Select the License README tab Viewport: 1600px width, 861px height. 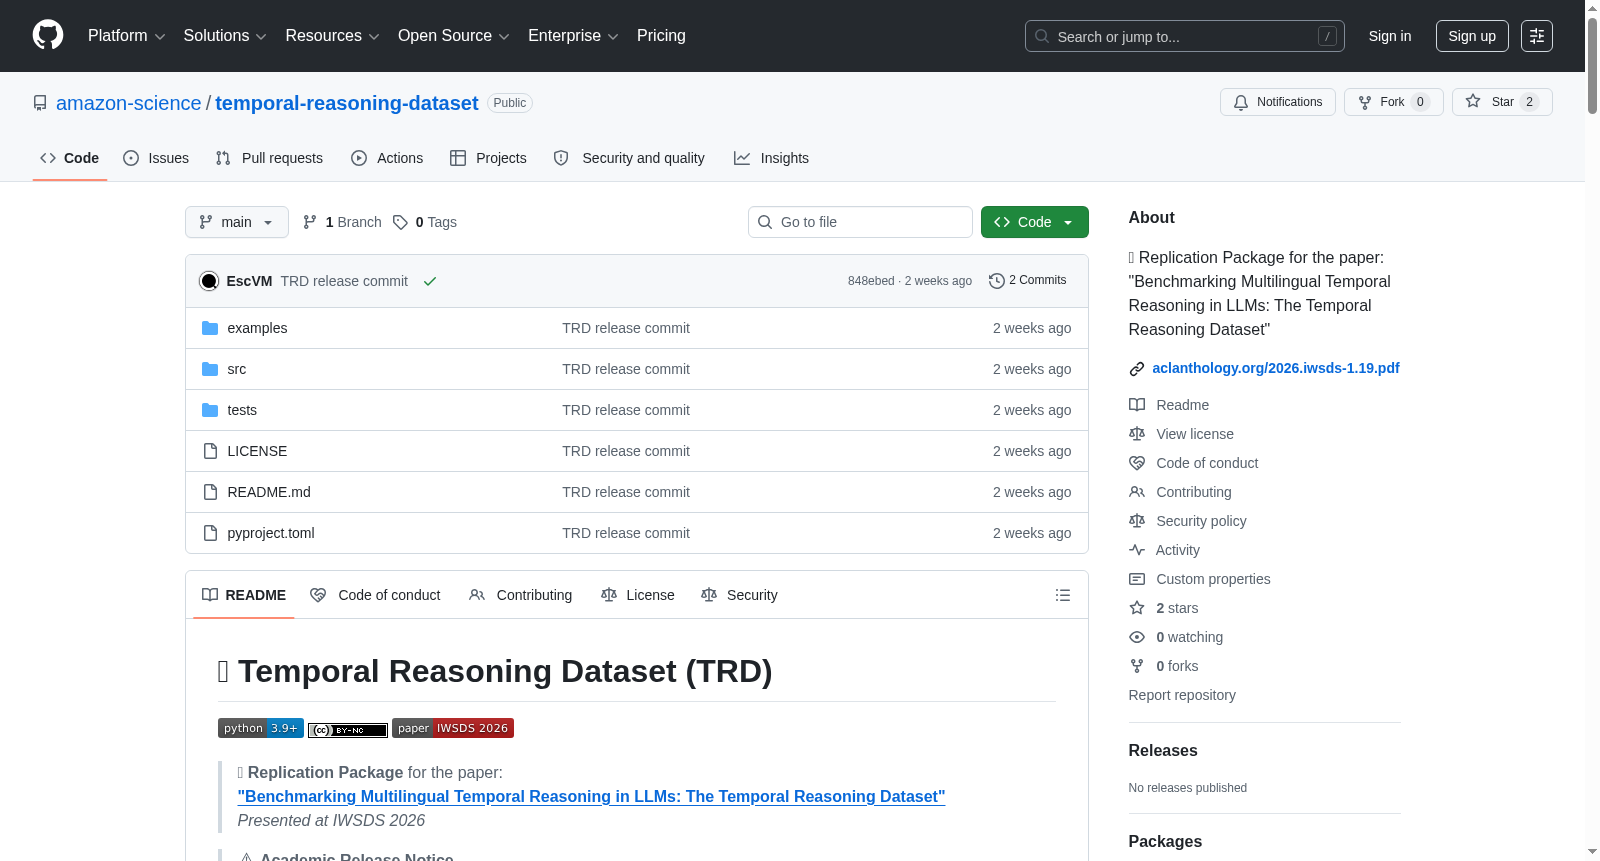coord(637,595)
